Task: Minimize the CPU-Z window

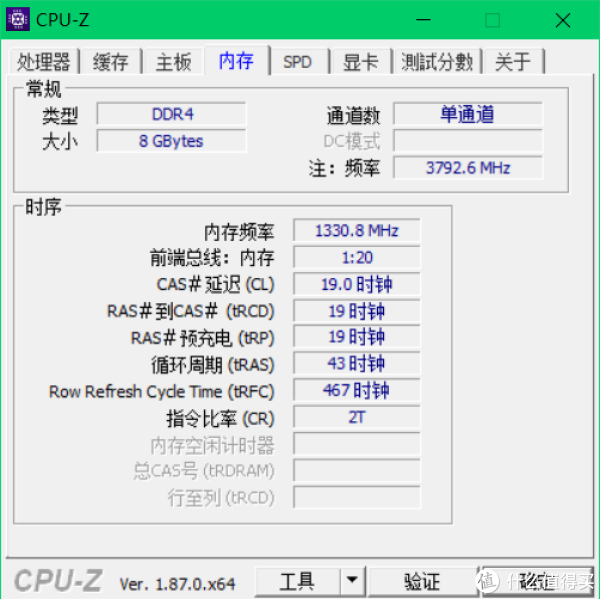Action: coord(424,20)
